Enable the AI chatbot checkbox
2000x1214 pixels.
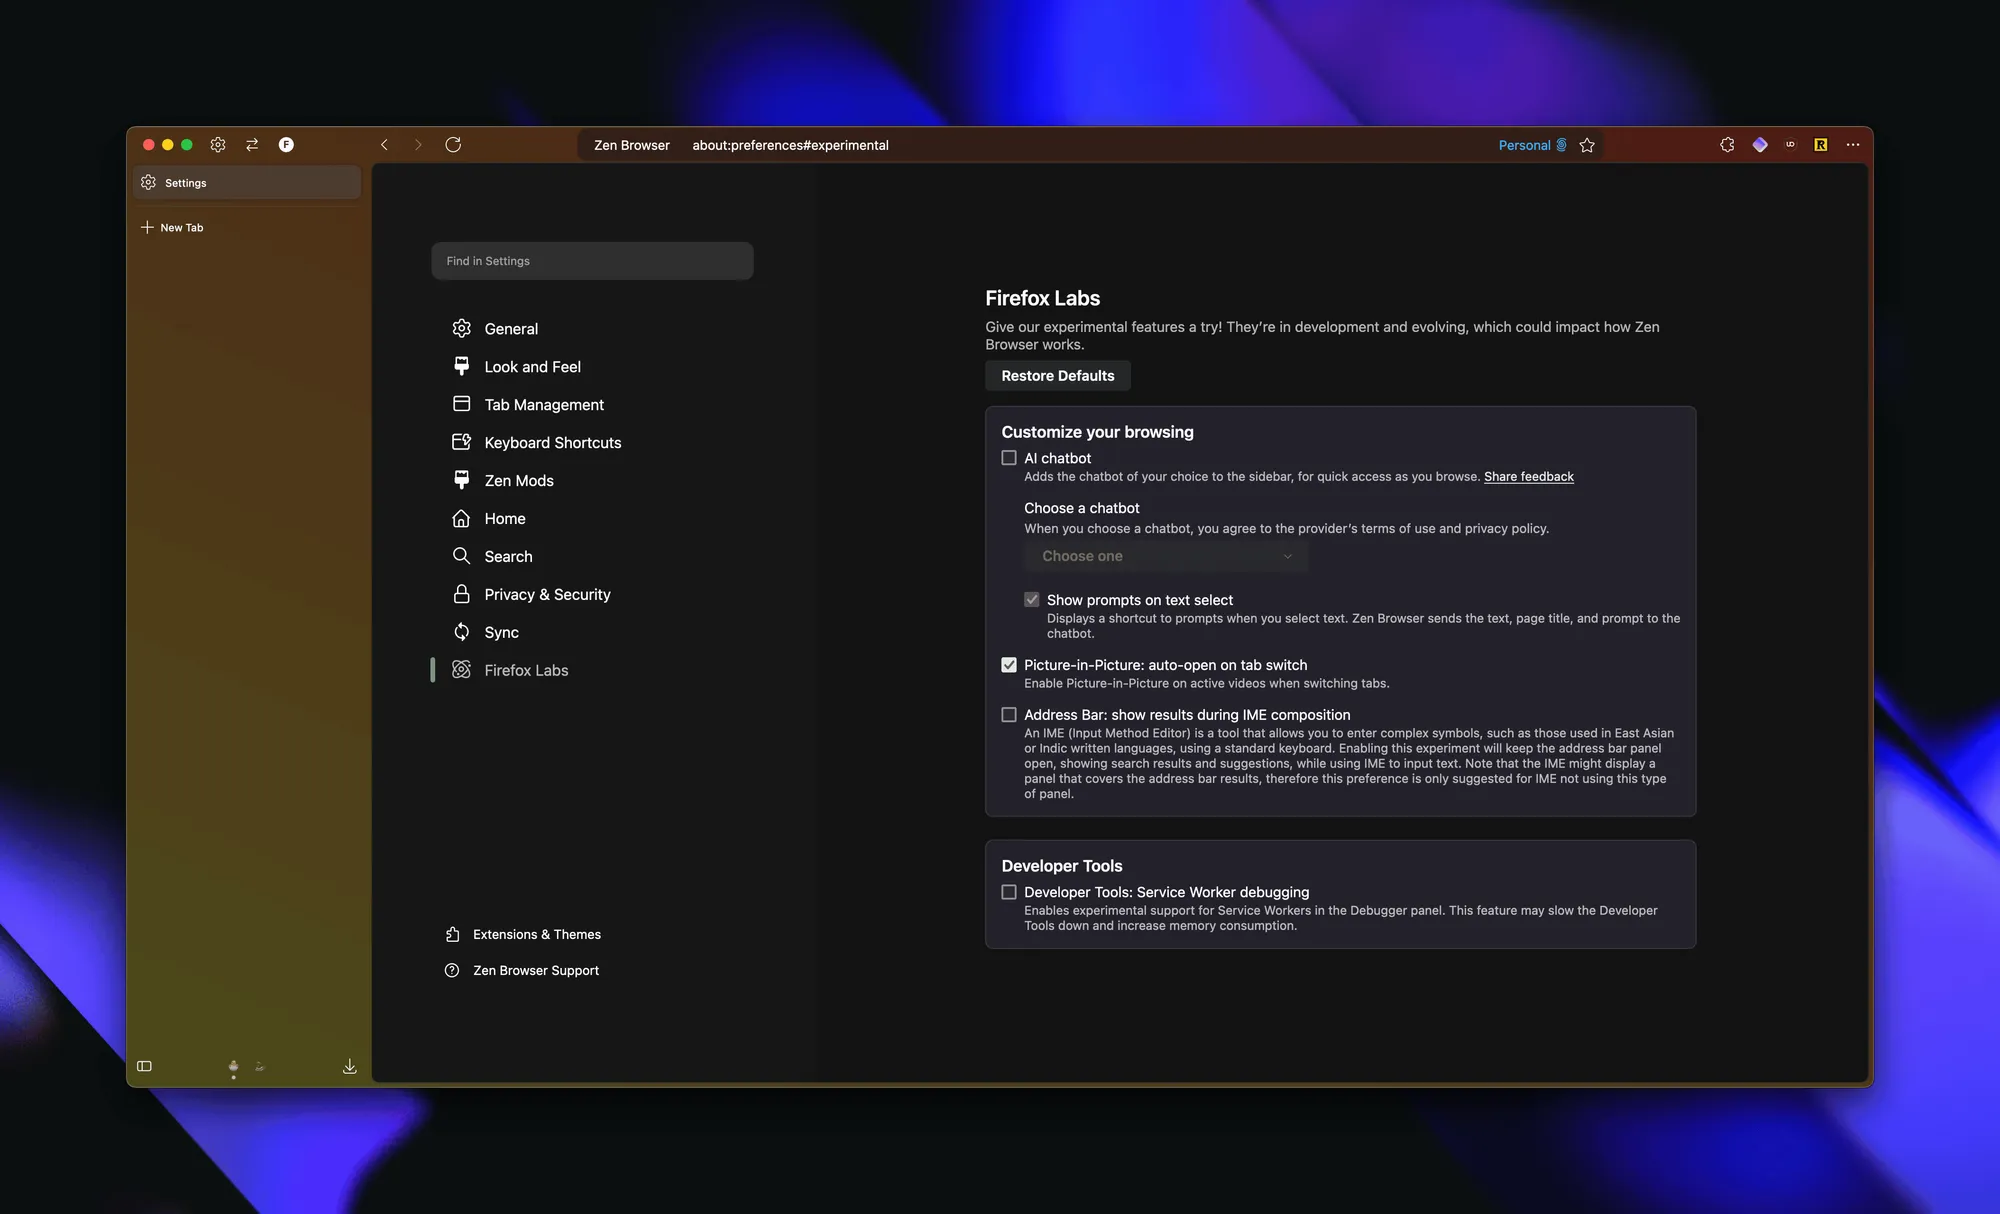tap(1009, 457)
